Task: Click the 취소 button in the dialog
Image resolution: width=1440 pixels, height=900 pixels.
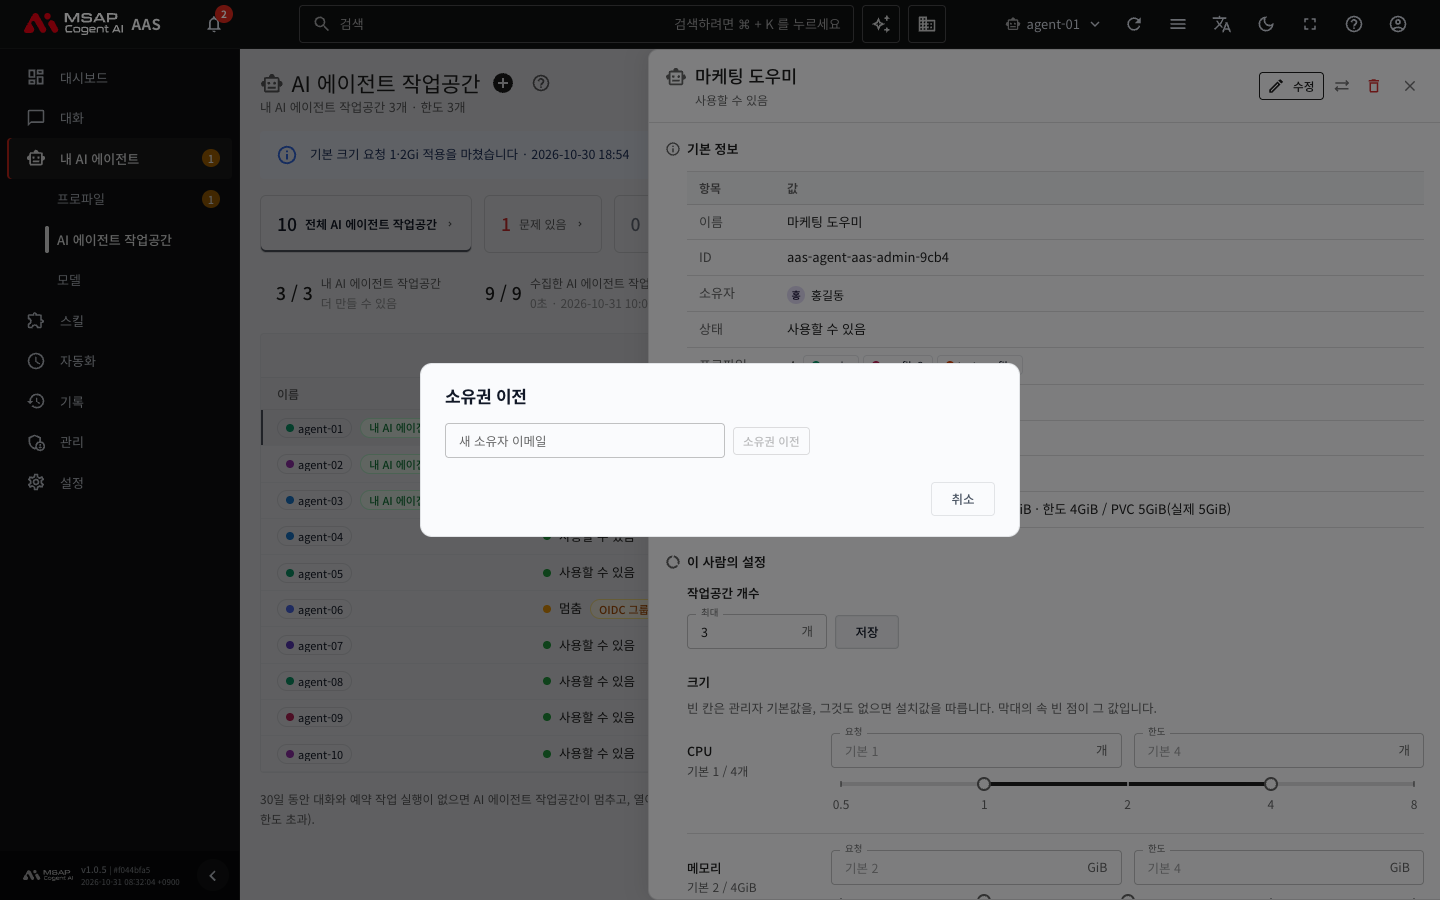Action: (x=963, y=499)
